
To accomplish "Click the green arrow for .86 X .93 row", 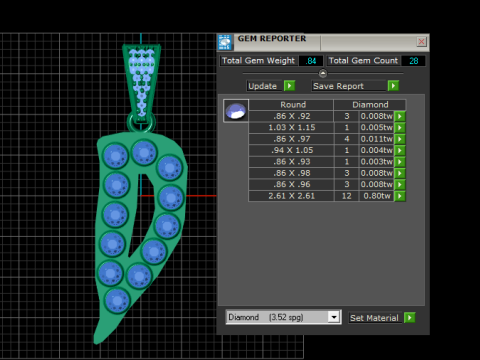I will [x=400, y=162].
